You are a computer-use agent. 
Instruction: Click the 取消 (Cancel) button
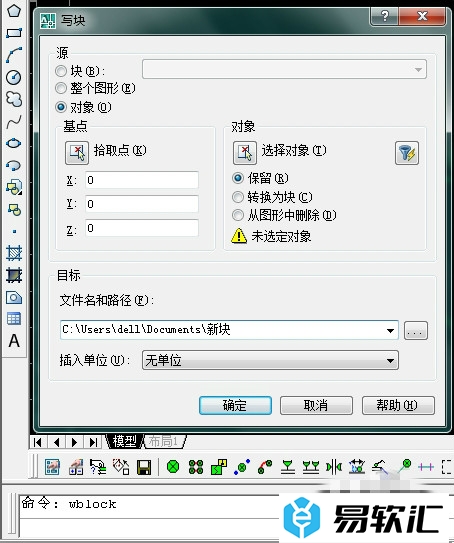click(316, 405)
